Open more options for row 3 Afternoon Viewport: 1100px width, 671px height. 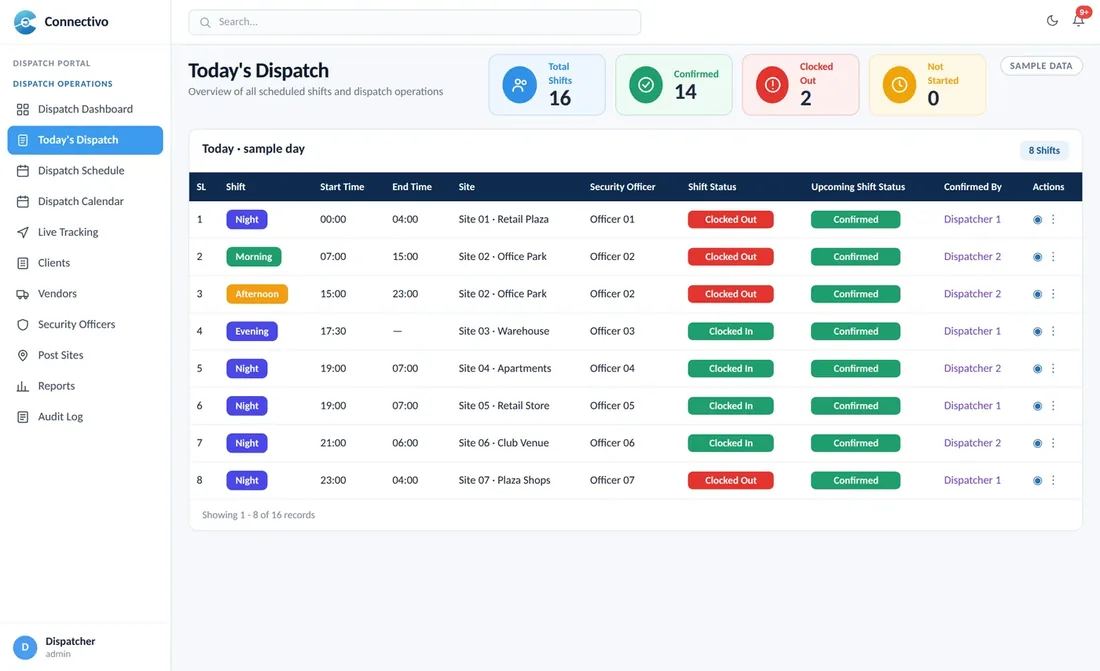pyautogui.click(x=1053, y=294)
